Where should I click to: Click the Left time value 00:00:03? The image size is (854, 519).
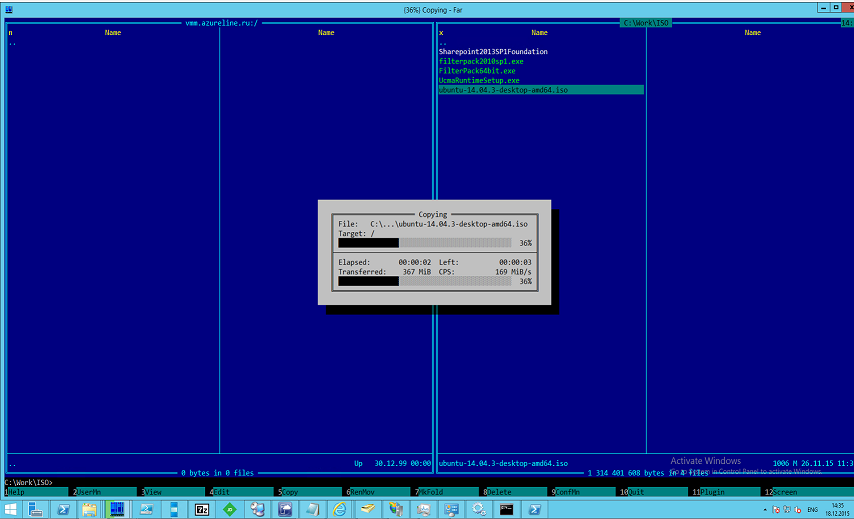tap(515, 262)
